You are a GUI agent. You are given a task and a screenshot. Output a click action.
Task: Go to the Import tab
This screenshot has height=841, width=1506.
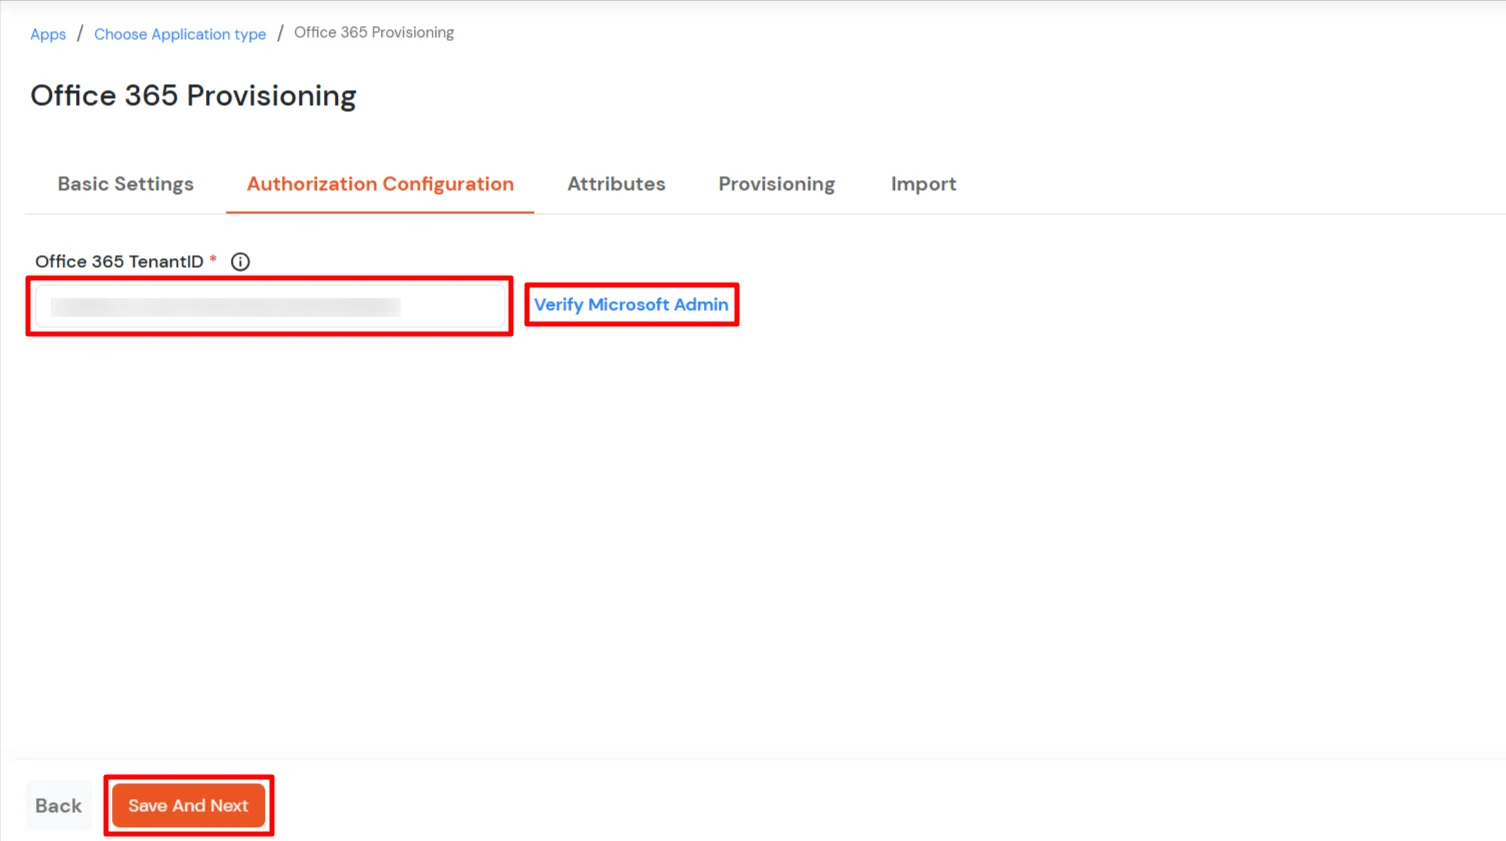pos(923,184)
